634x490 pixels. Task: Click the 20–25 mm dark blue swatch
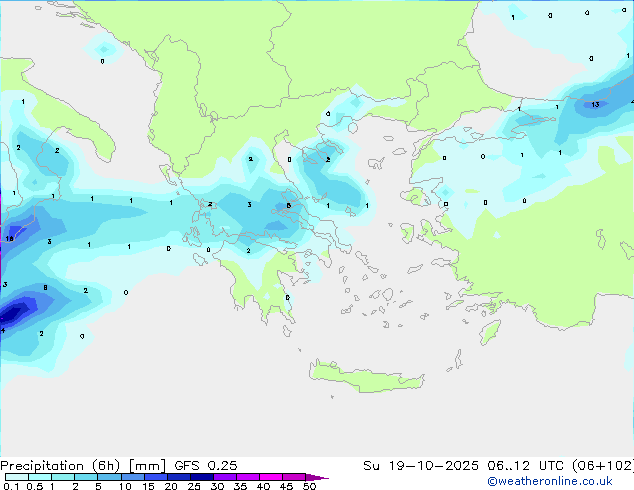click(x=179, y=477)
